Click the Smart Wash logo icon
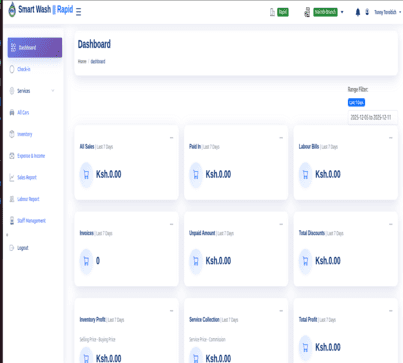Screen dimensions: 403x363 (x=12, y=9)
